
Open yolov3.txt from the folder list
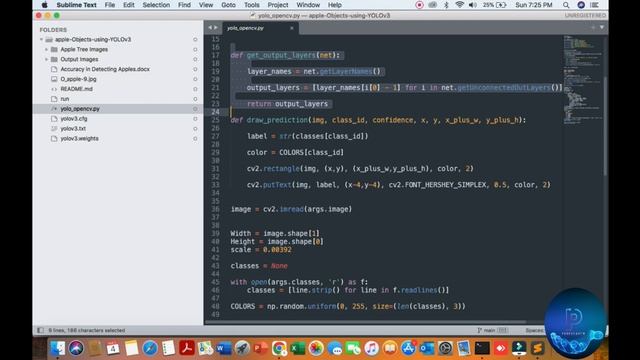(x=73, y=129)
